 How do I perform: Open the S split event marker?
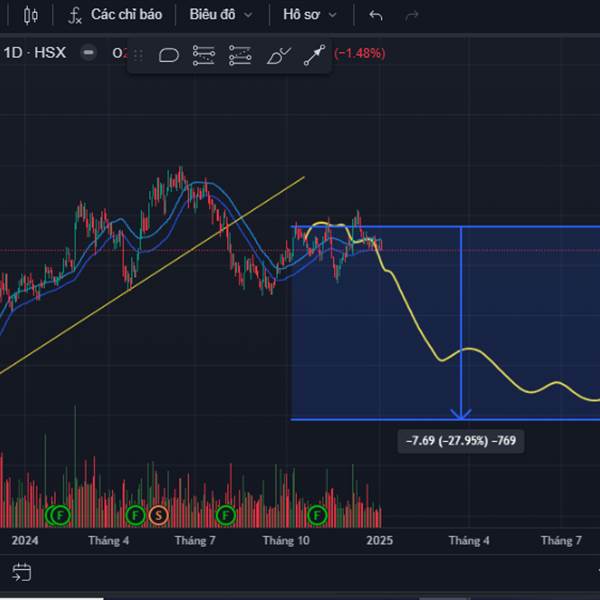point(158,515)
